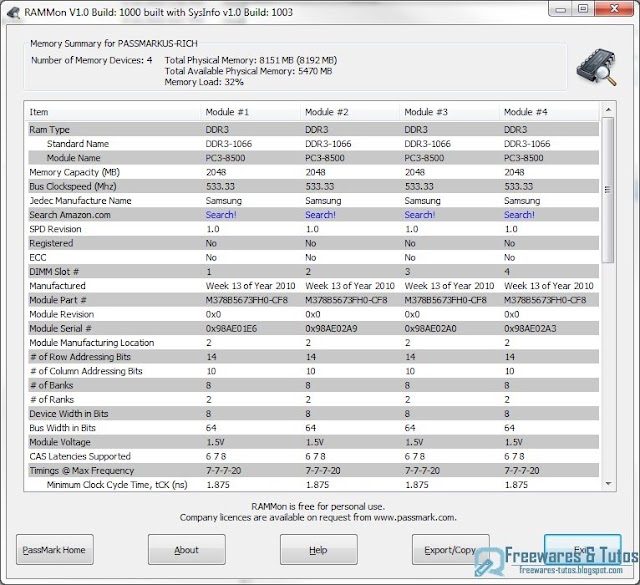The width and height of the screenshot is (640, 585).
Task: Select the Standard Name row label
Action: pyautogui.click(x=78, y=144)
